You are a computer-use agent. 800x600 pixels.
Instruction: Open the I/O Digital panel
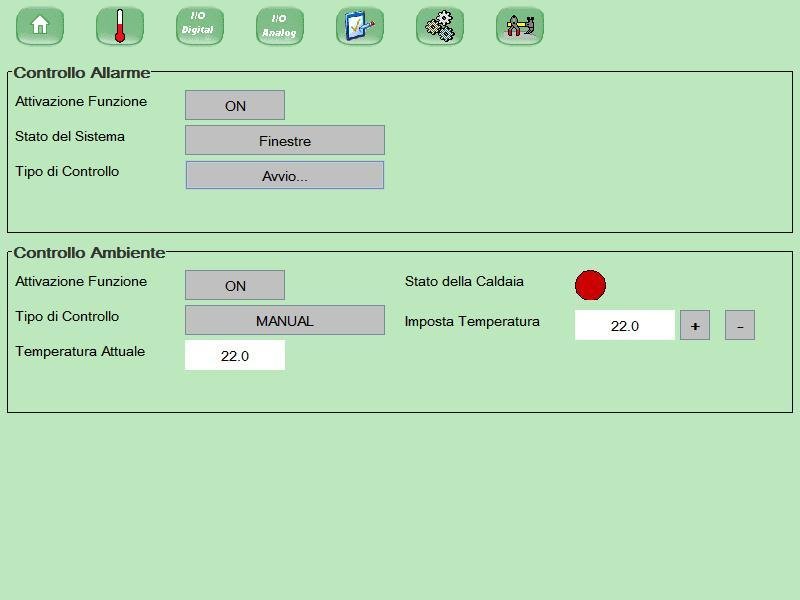199,26
